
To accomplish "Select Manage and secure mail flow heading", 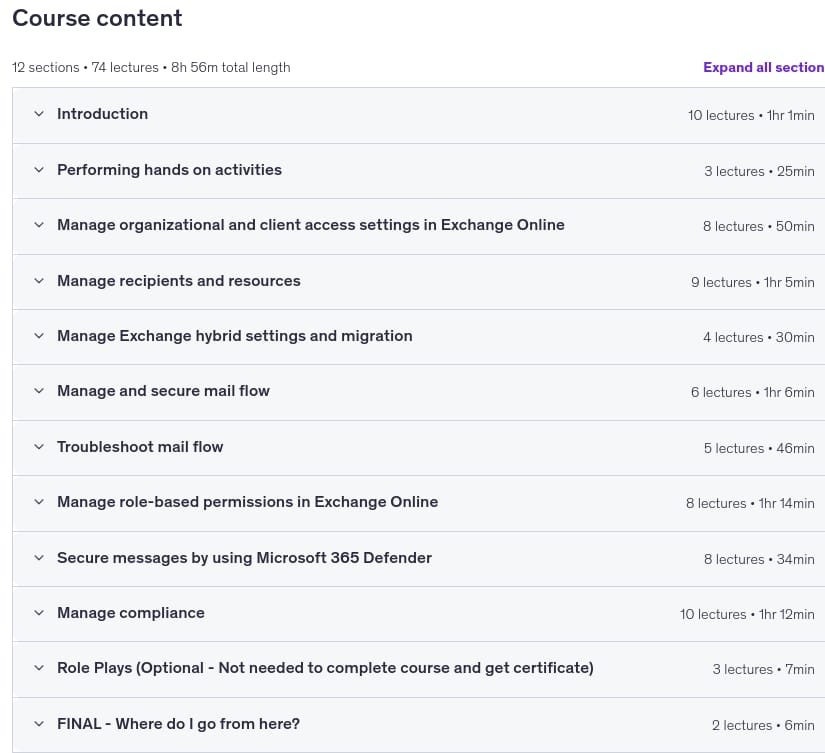I will pyautogui.click(x=163, y=390).
